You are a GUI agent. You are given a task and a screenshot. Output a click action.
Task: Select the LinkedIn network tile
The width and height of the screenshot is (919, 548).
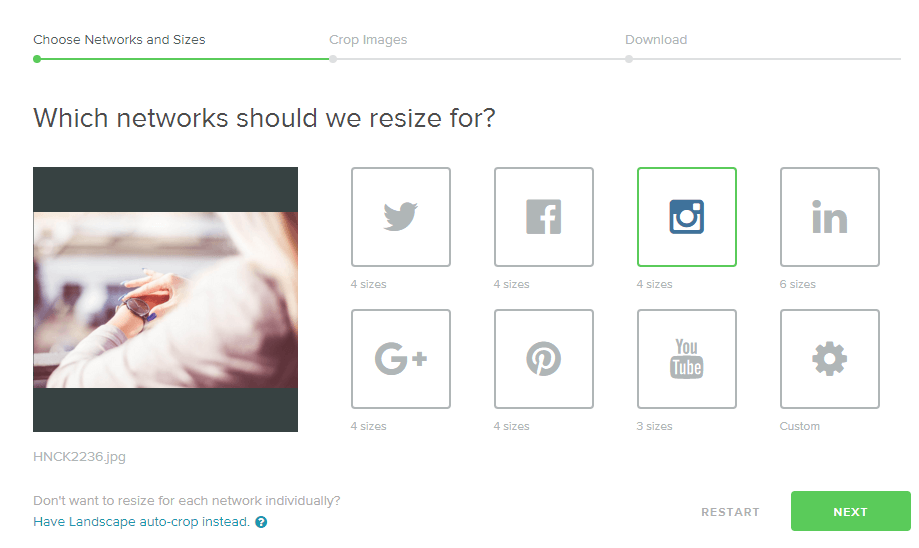click(x=830, y=217)
